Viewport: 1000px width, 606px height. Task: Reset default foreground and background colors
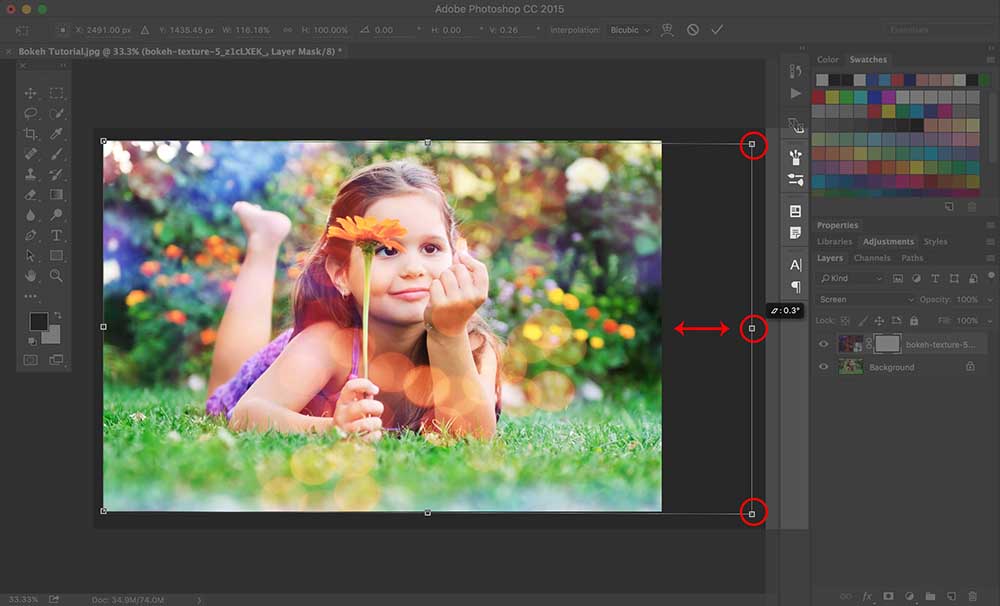click(31, 341)
